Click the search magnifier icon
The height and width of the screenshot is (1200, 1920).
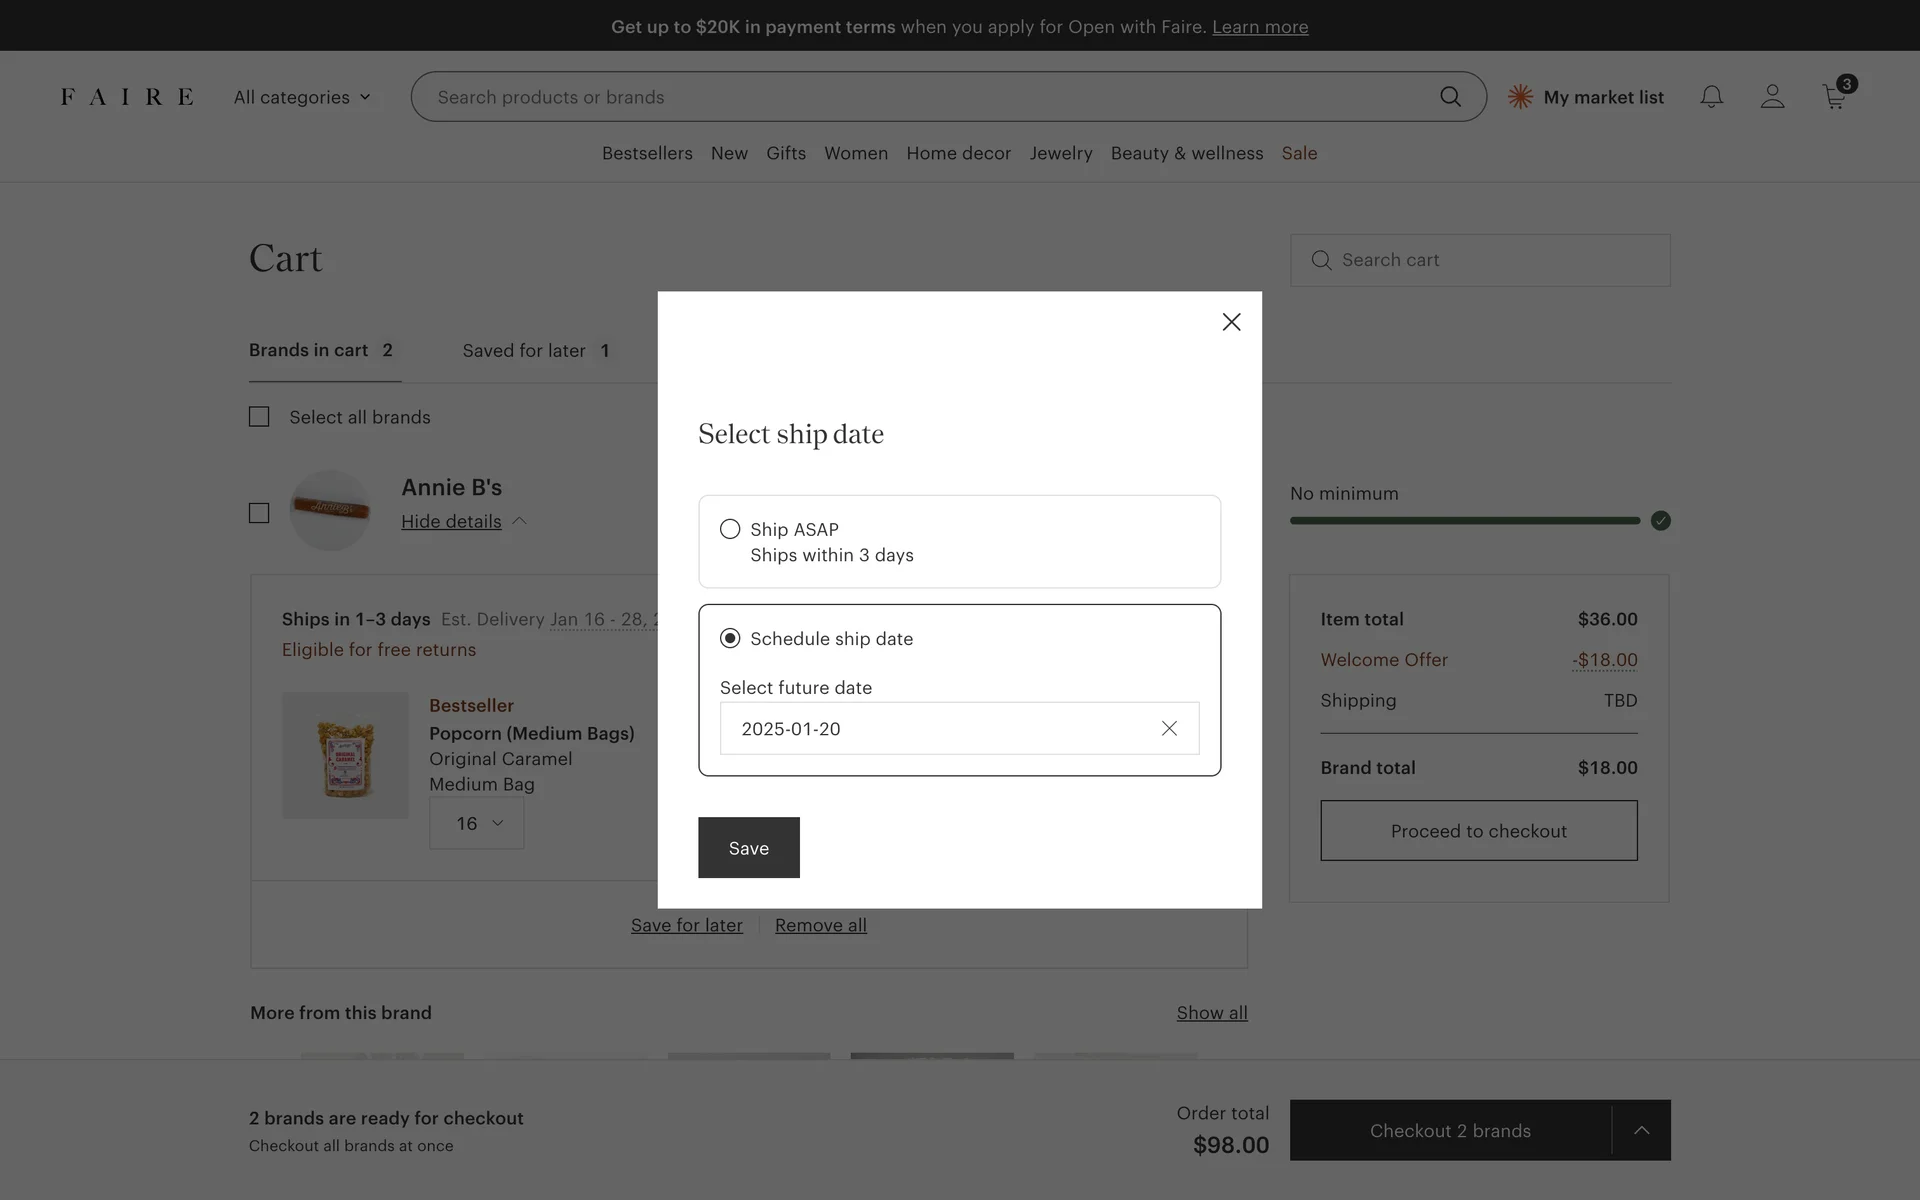coord(1450,97)
